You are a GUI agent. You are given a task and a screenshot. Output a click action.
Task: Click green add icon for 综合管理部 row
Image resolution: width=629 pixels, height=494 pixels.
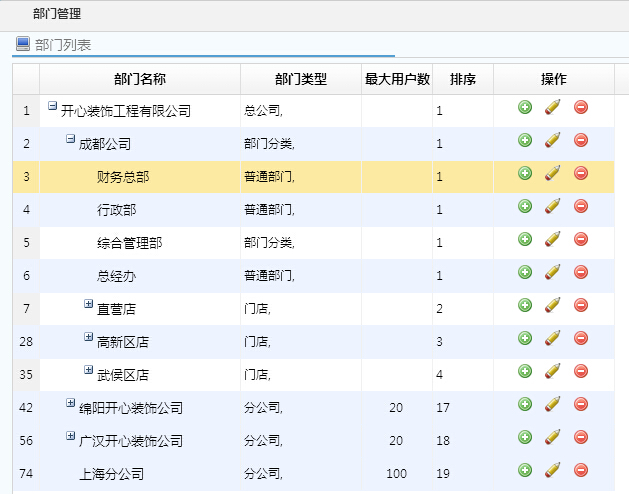click(x=525, y=240)
